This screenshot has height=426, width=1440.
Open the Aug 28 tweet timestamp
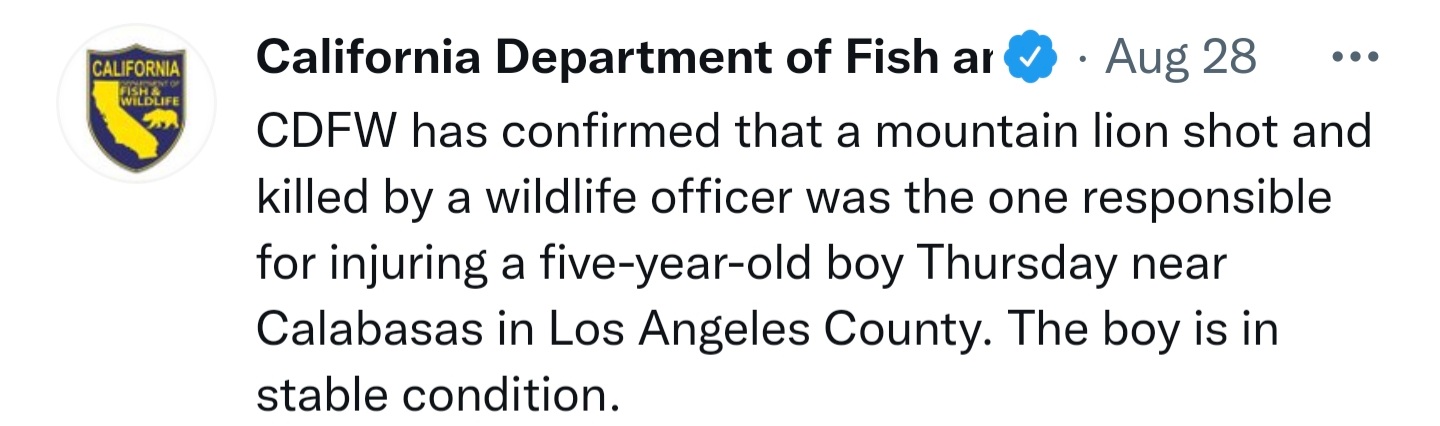(1181, 60)
